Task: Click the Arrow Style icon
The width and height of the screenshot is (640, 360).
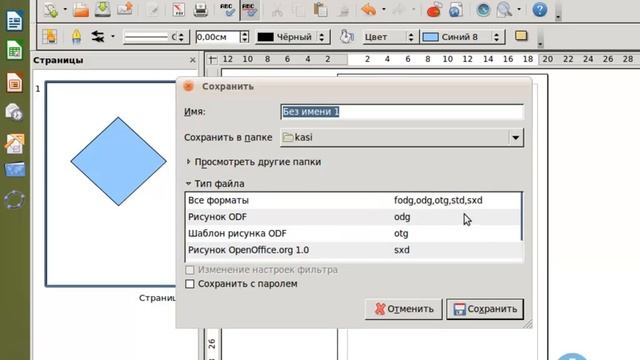Action: pos(98,37)
